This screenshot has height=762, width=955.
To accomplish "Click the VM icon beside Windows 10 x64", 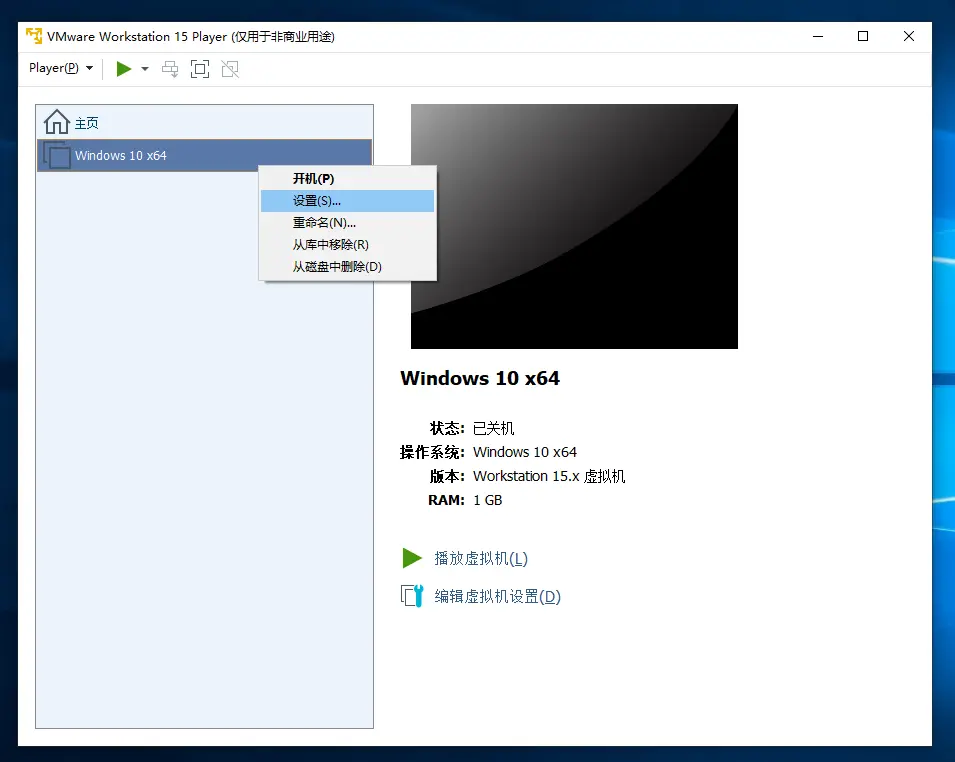I will click(57, 155).
